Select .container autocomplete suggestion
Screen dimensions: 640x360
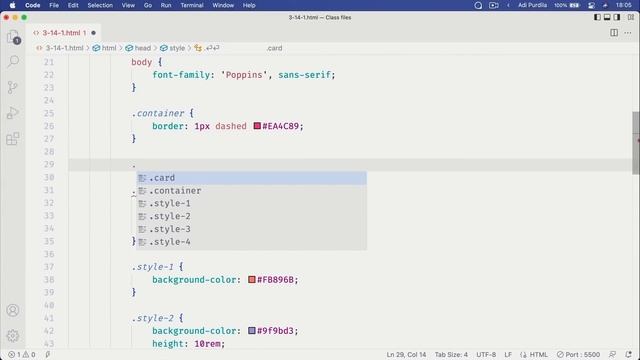click(x=251, y=191)
